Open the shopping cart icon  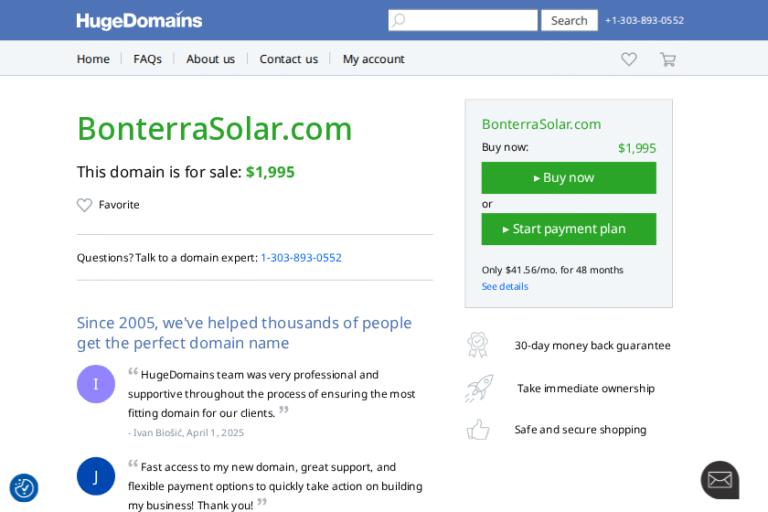click(x=667, y=59)
